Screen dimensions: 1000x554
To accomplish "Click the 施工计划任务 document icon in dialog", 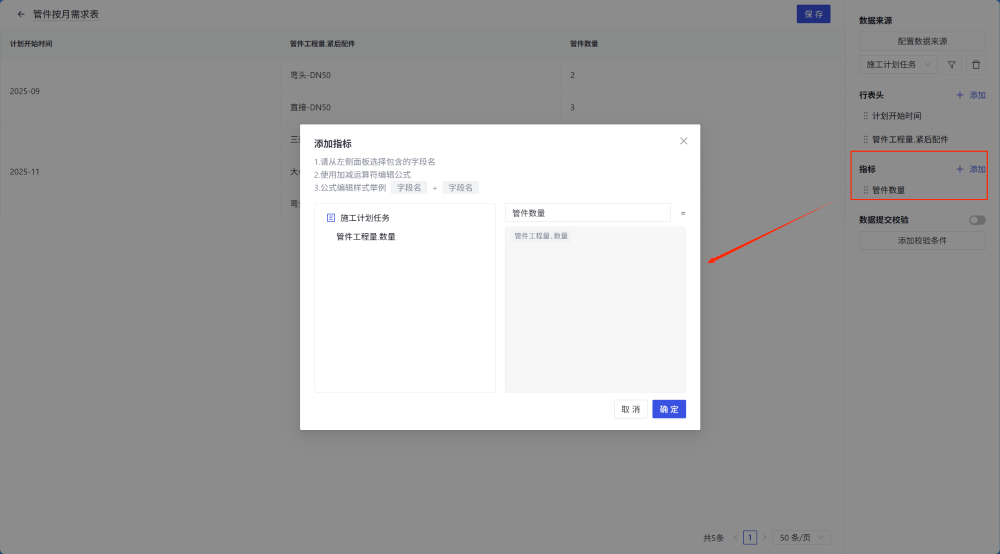I will [x=331, y=217].
